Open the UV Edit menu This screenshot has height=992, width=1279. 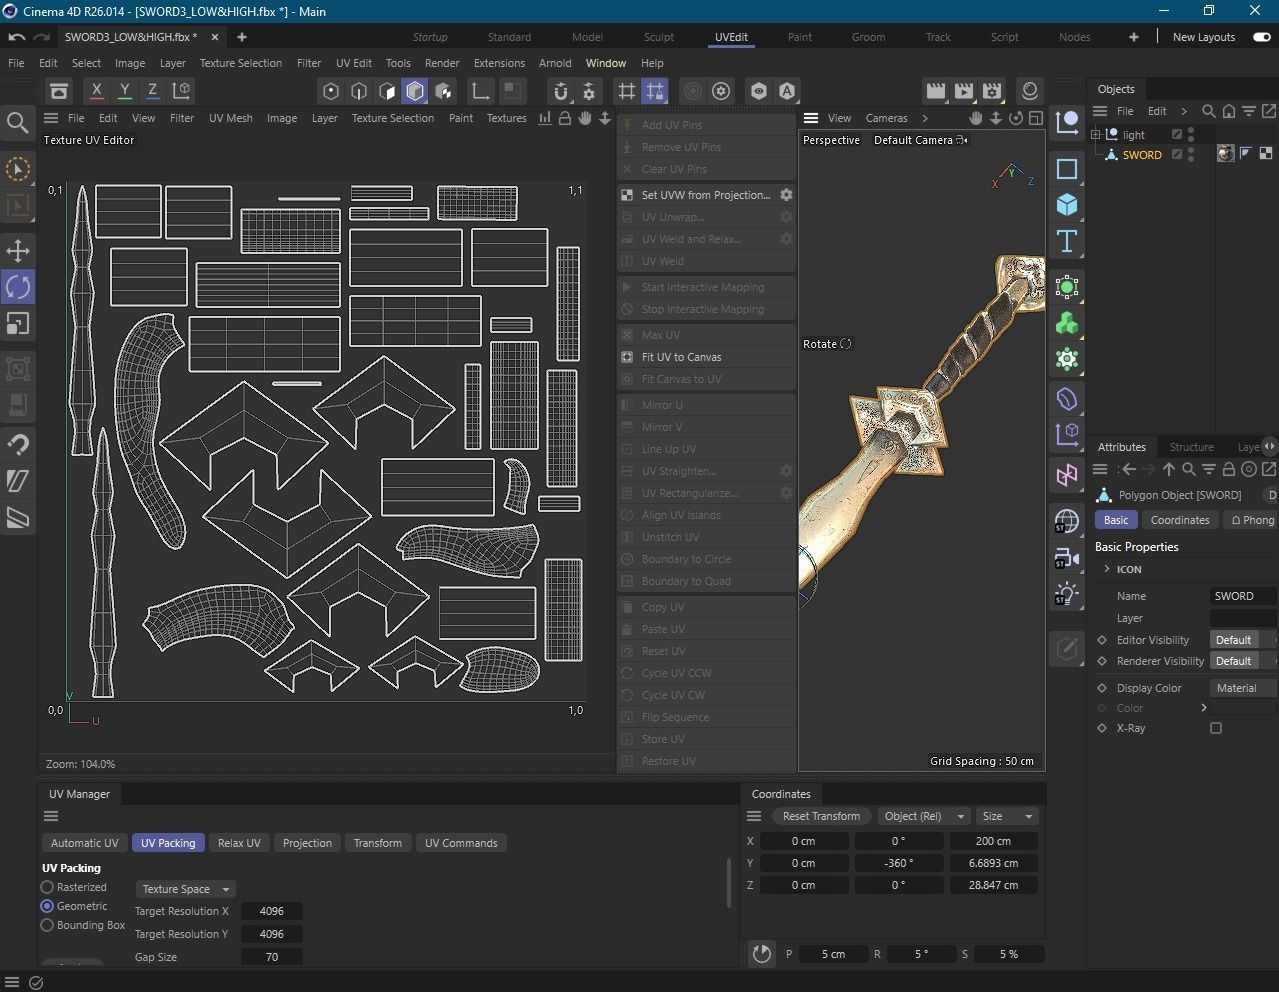(x=353, y=63)
